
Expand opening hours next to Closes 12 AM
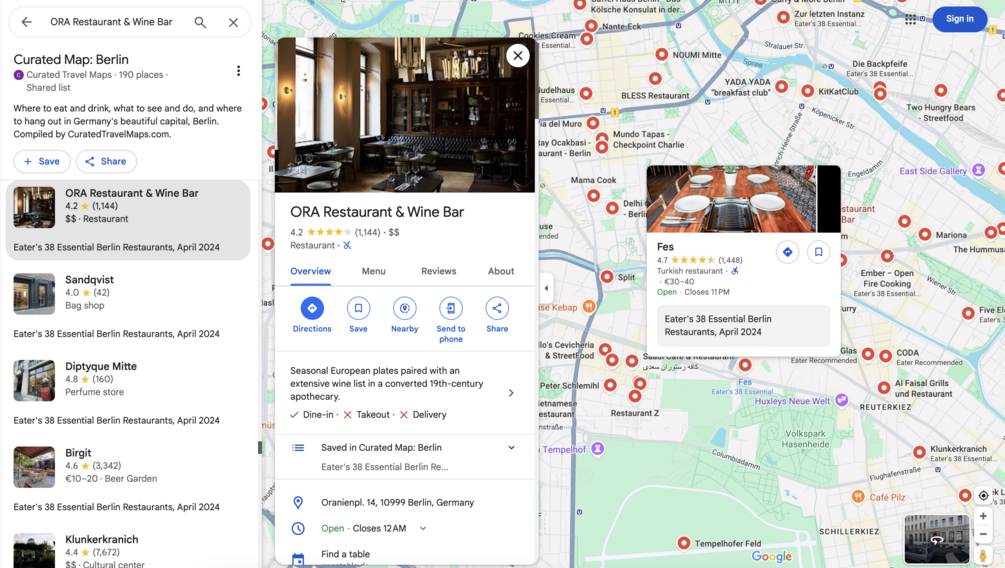coord(423,528)
